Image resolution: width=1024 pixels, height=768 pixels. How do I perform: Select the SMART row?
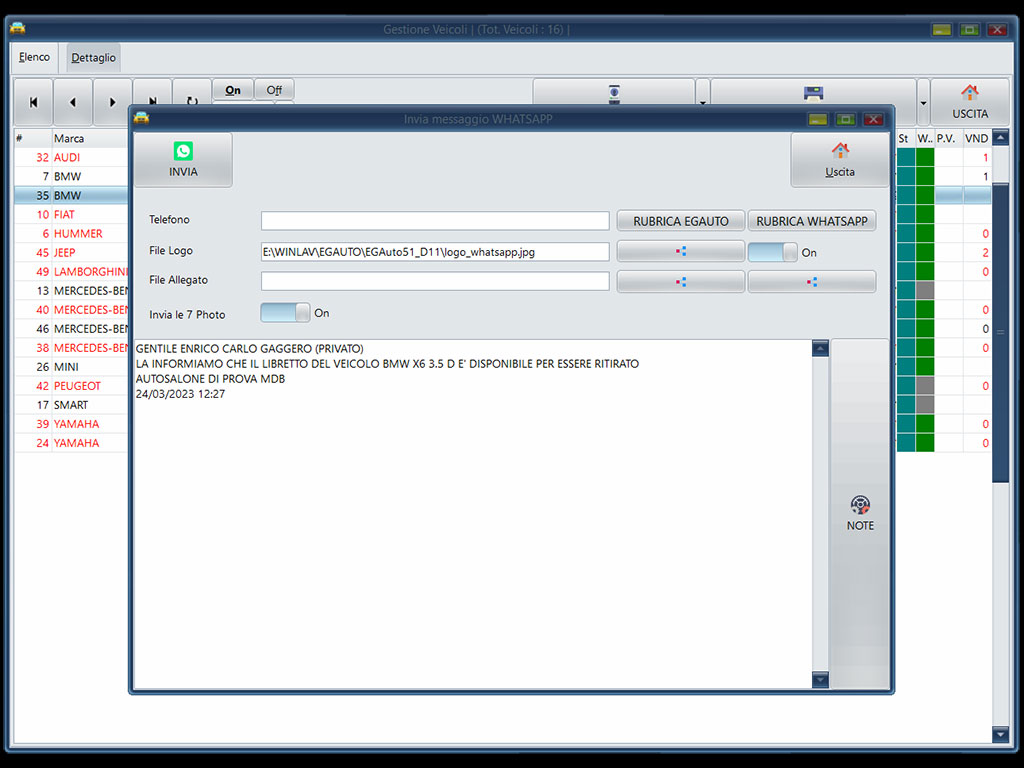(72, 405)
